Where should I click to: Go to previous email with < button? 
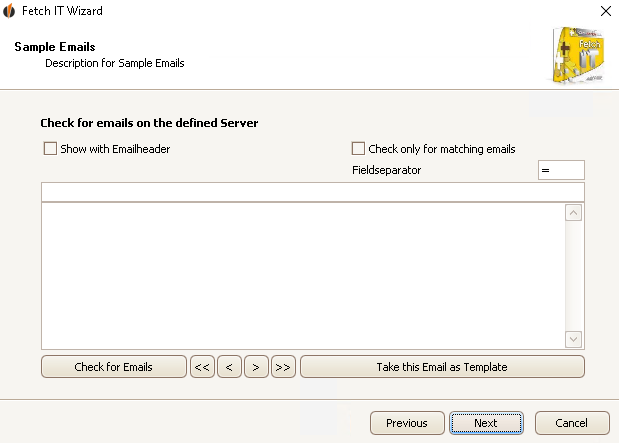pyautogui.click(x=229, y=367)
